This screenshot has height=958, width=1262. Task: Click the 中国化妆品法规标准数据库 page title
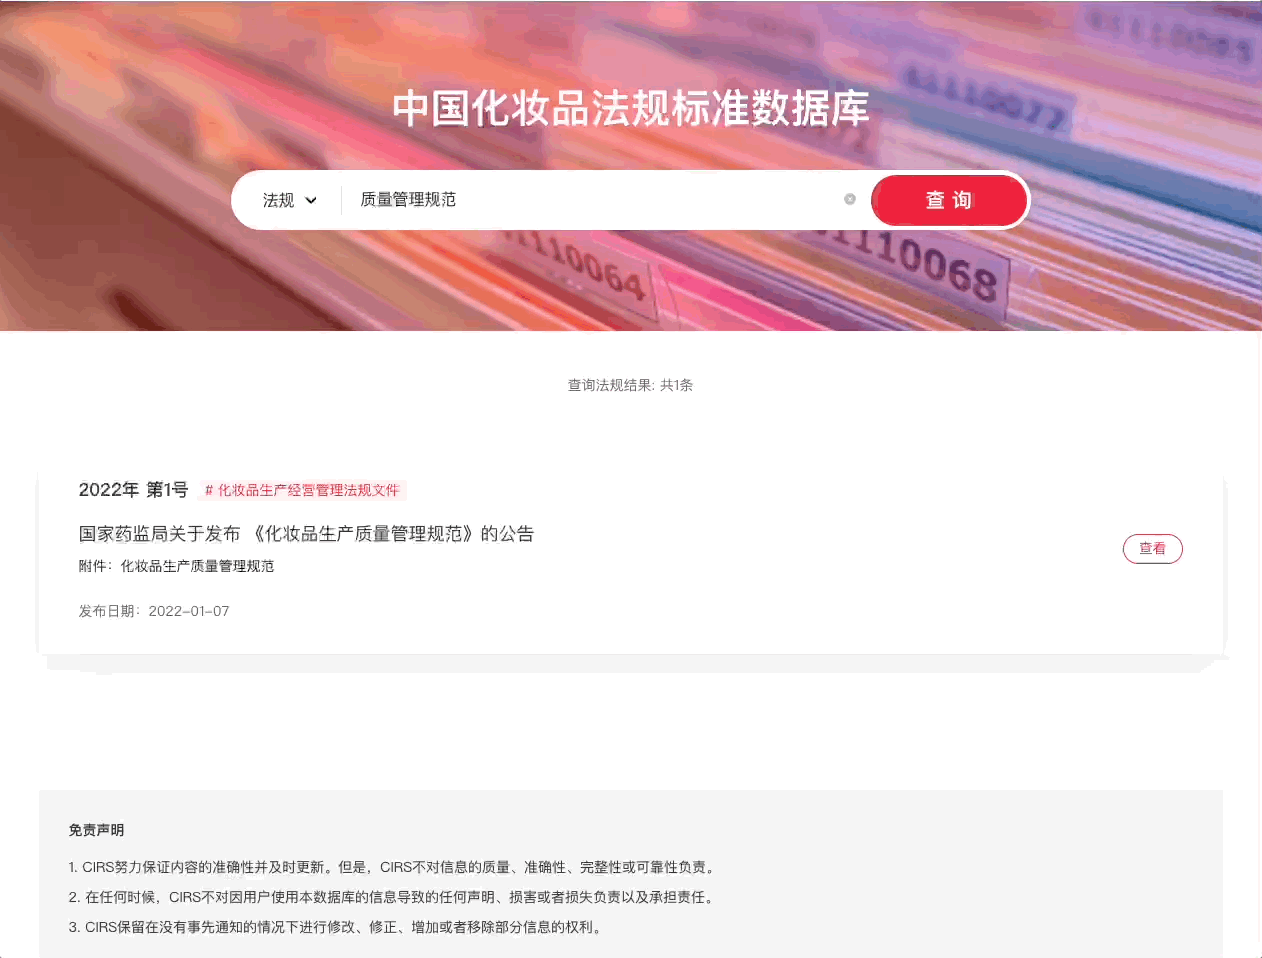click(x=630, y=108)
